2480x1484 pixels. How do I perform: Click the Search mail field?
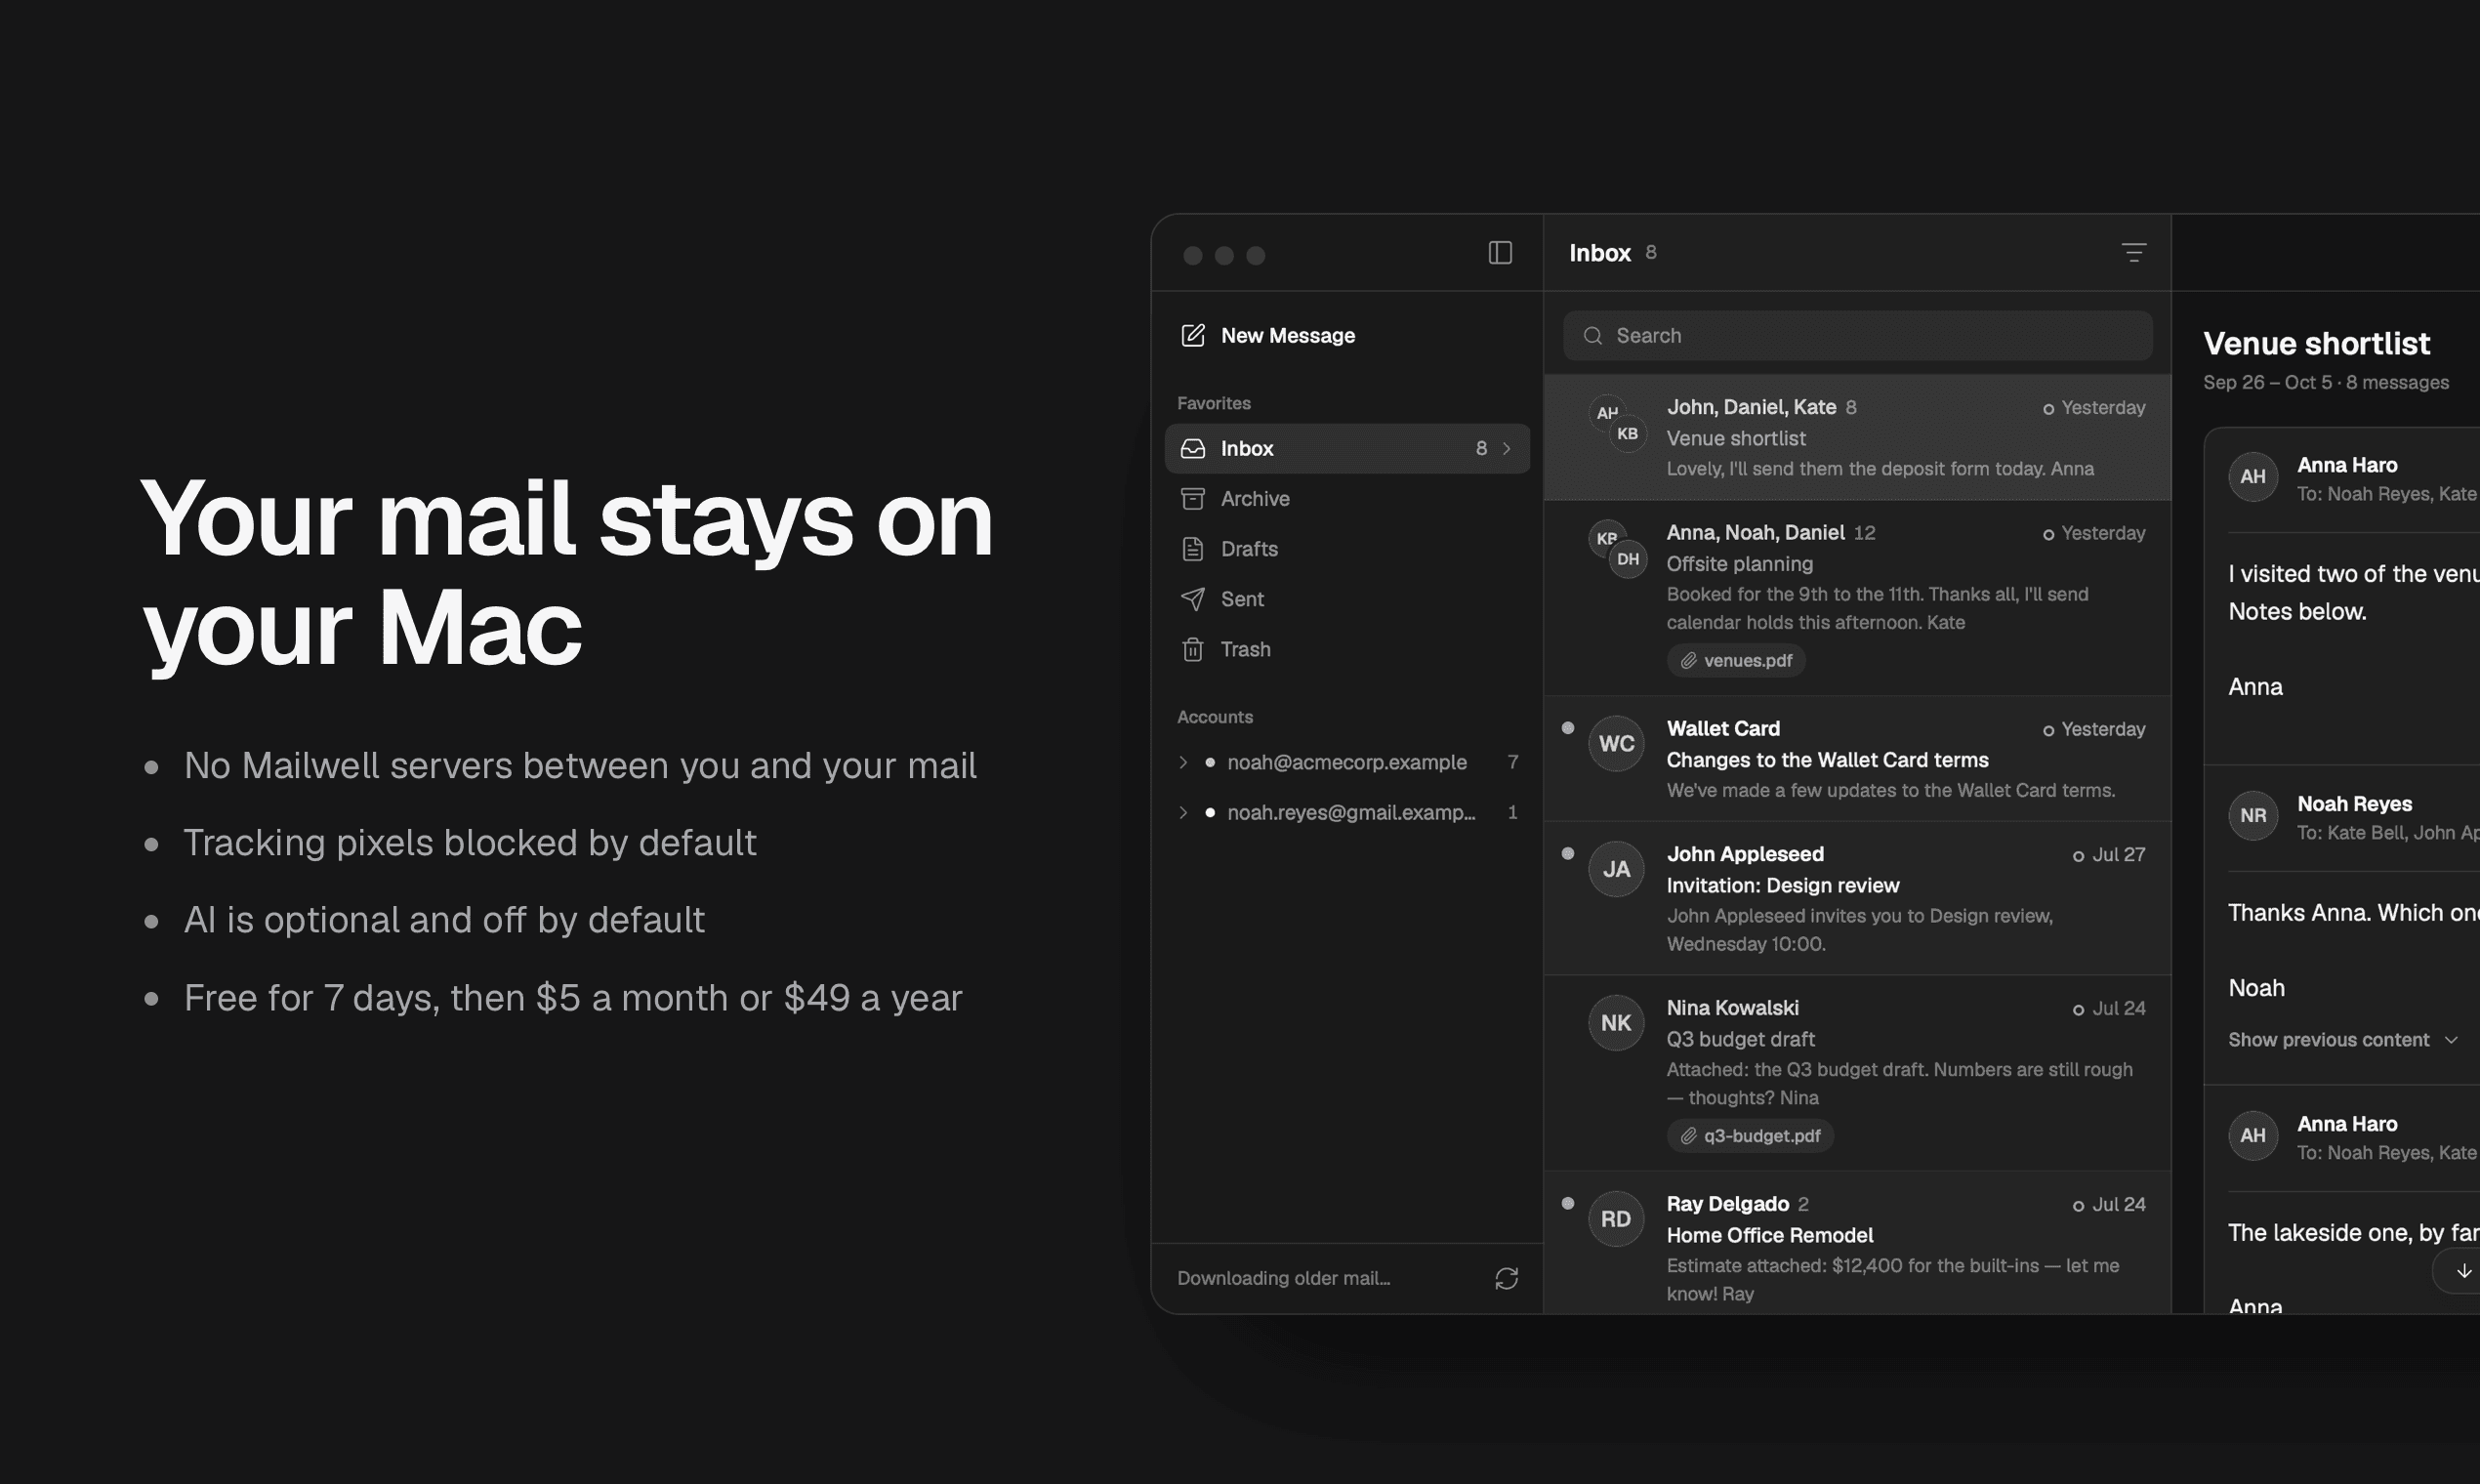click(1857, 335)
